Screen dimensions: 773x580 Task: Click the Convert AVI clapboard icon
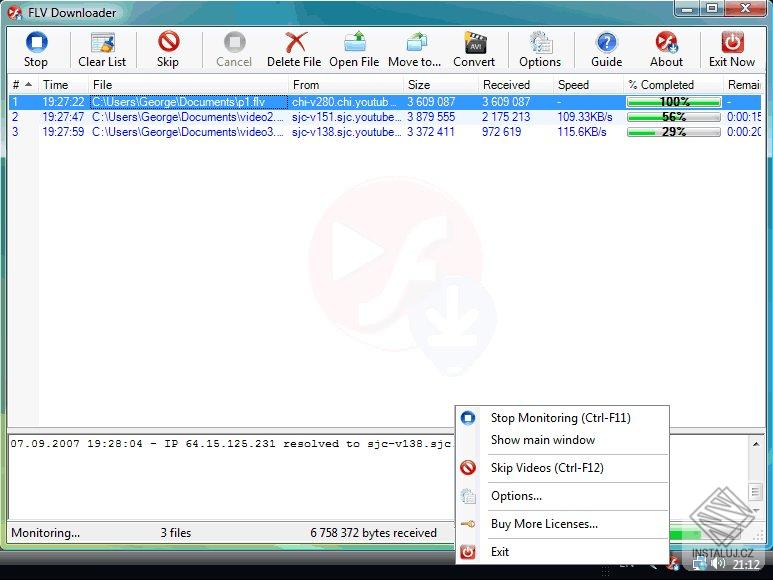click(475, 42)
